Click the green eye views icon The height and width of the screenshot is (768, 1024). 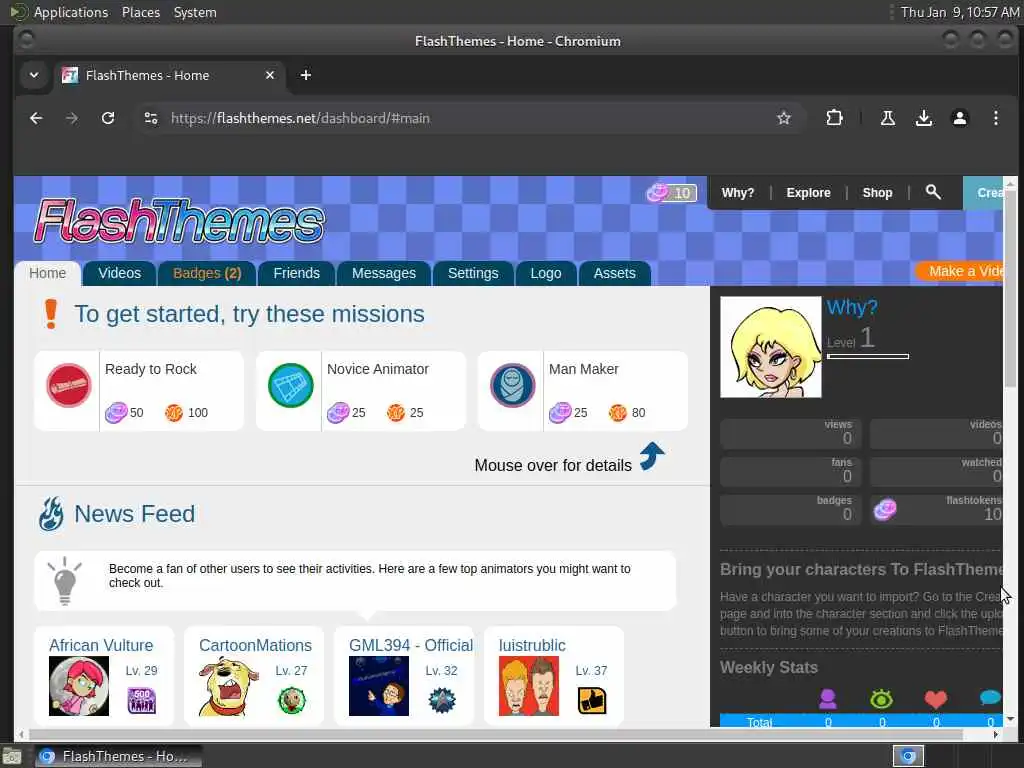tap(882, 699)
